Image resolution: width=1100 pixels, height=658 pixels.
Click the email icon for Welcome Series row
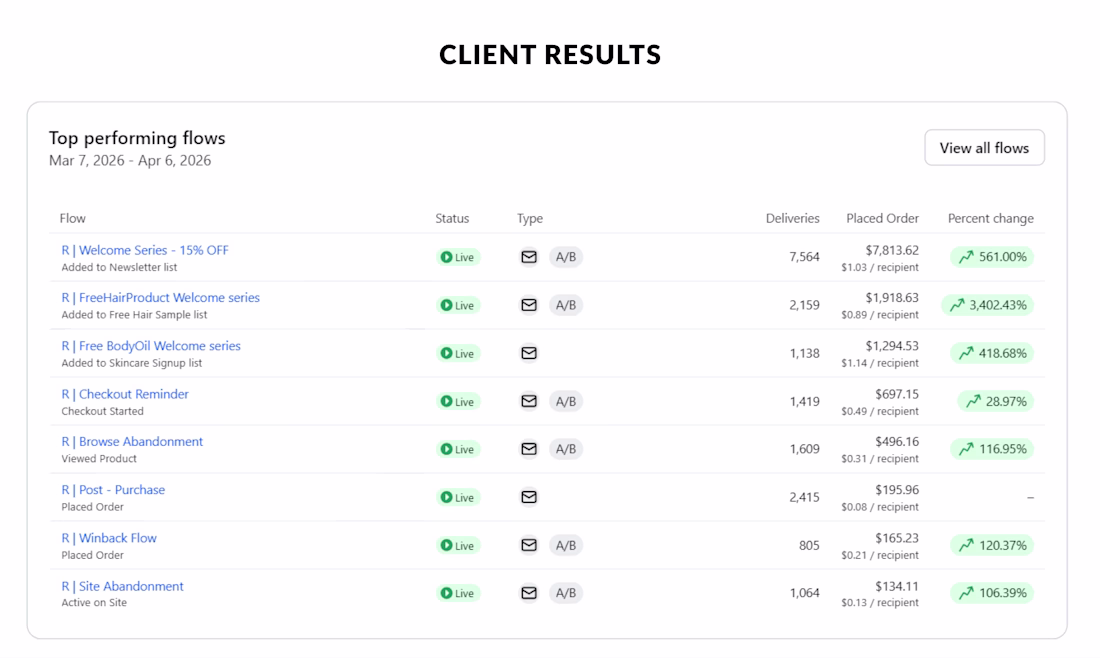[529, 257]
